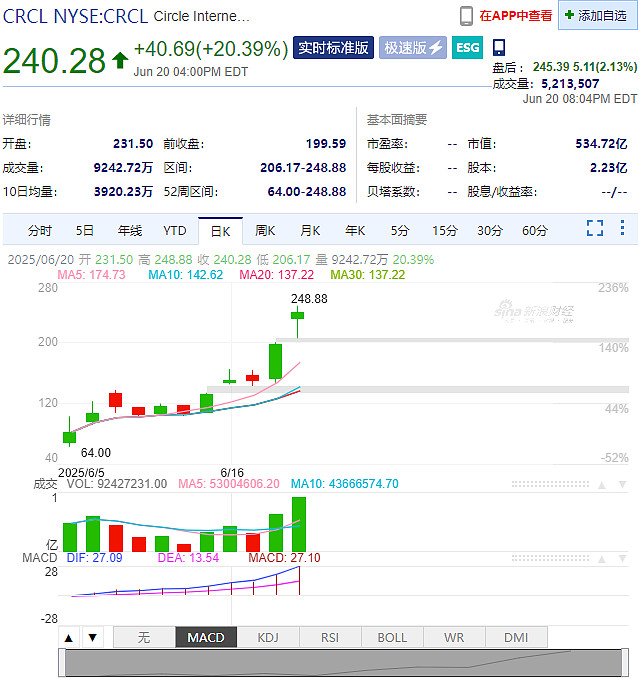The height and width of the screenshot is (678, 641).
Task: Switch to the 分时 chart tab
Action: click(x=40, y=230)
